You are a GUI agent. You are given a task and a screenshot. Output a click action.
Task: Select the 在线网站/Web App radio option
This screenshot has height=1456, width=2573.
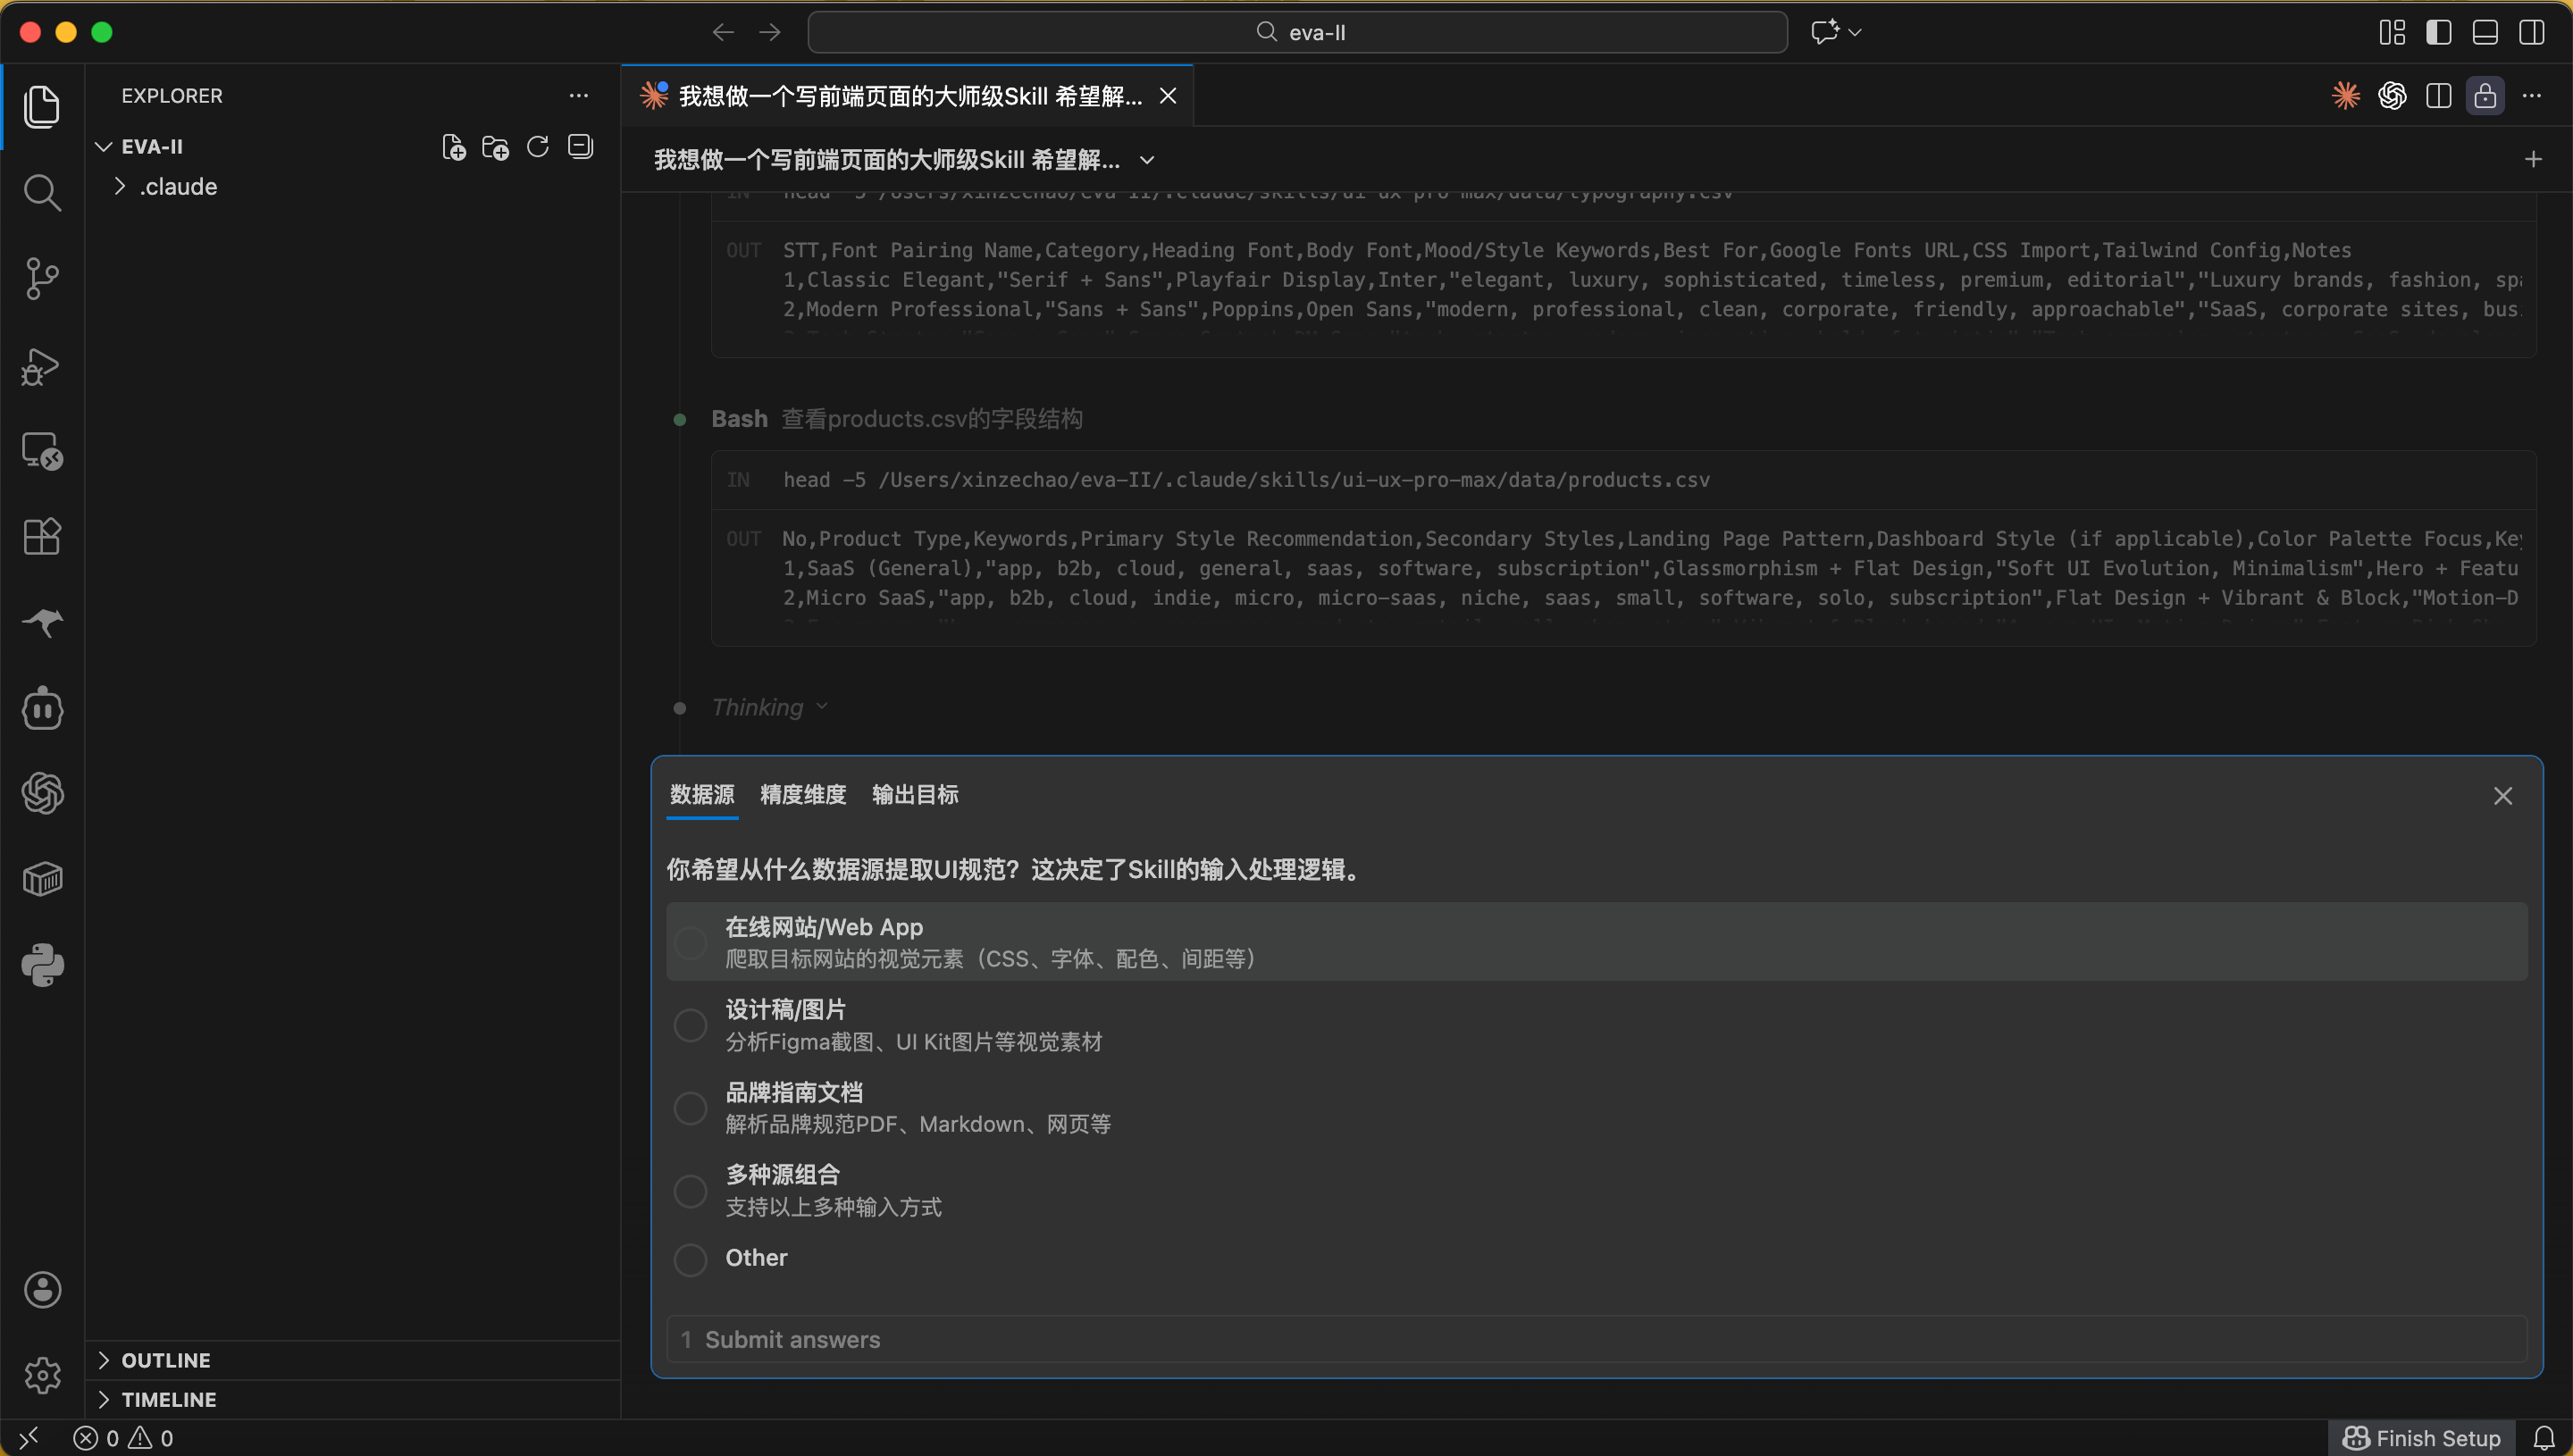[x=690, y=942]
